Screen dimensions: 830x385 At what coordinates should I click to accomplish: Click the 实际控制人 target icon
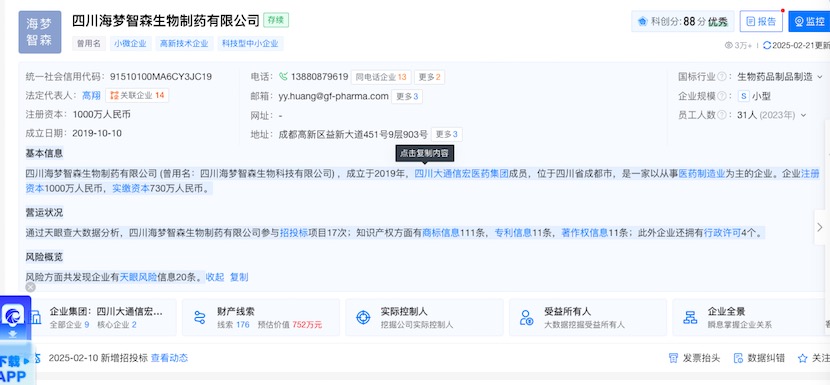(363, 317)
